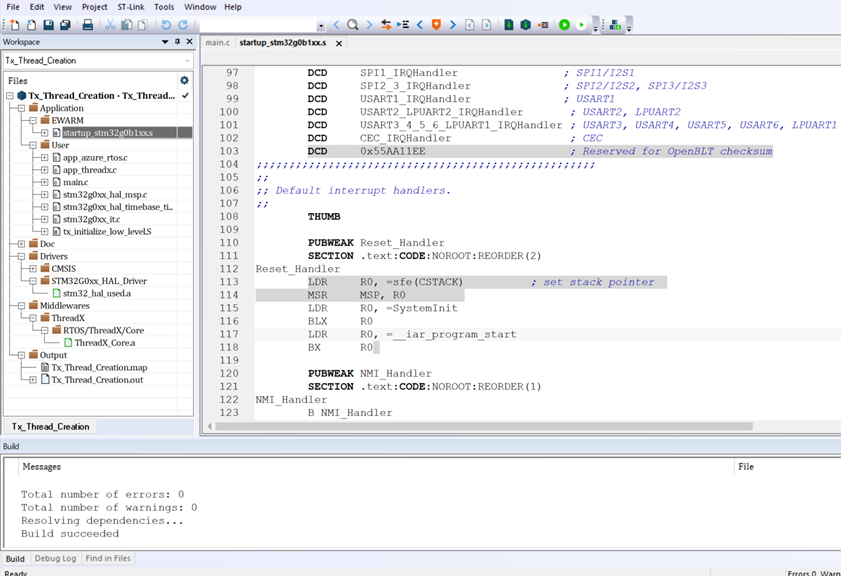The image size is (842, 576).
Task: Expand the Doc folder
Action: (x=21, y=244)
